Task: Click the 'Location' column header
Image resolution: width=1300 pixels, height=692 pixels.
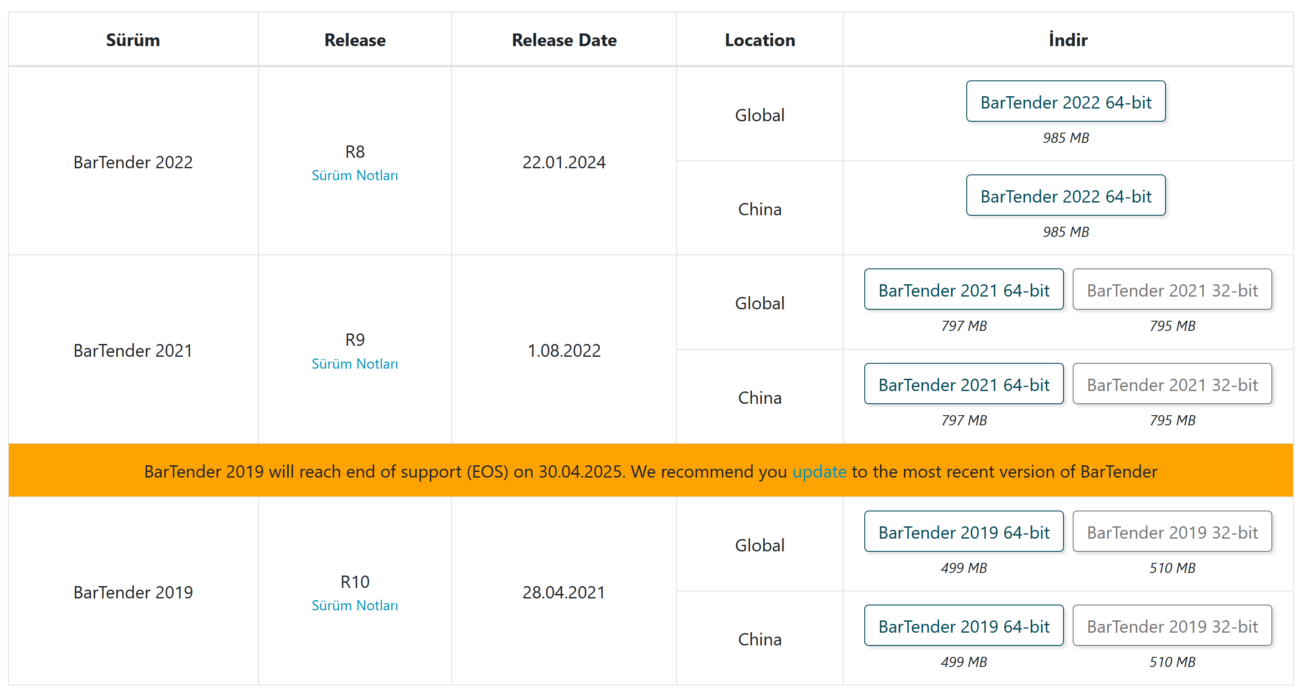Action: pyautogui.click(x=760, y=40)
